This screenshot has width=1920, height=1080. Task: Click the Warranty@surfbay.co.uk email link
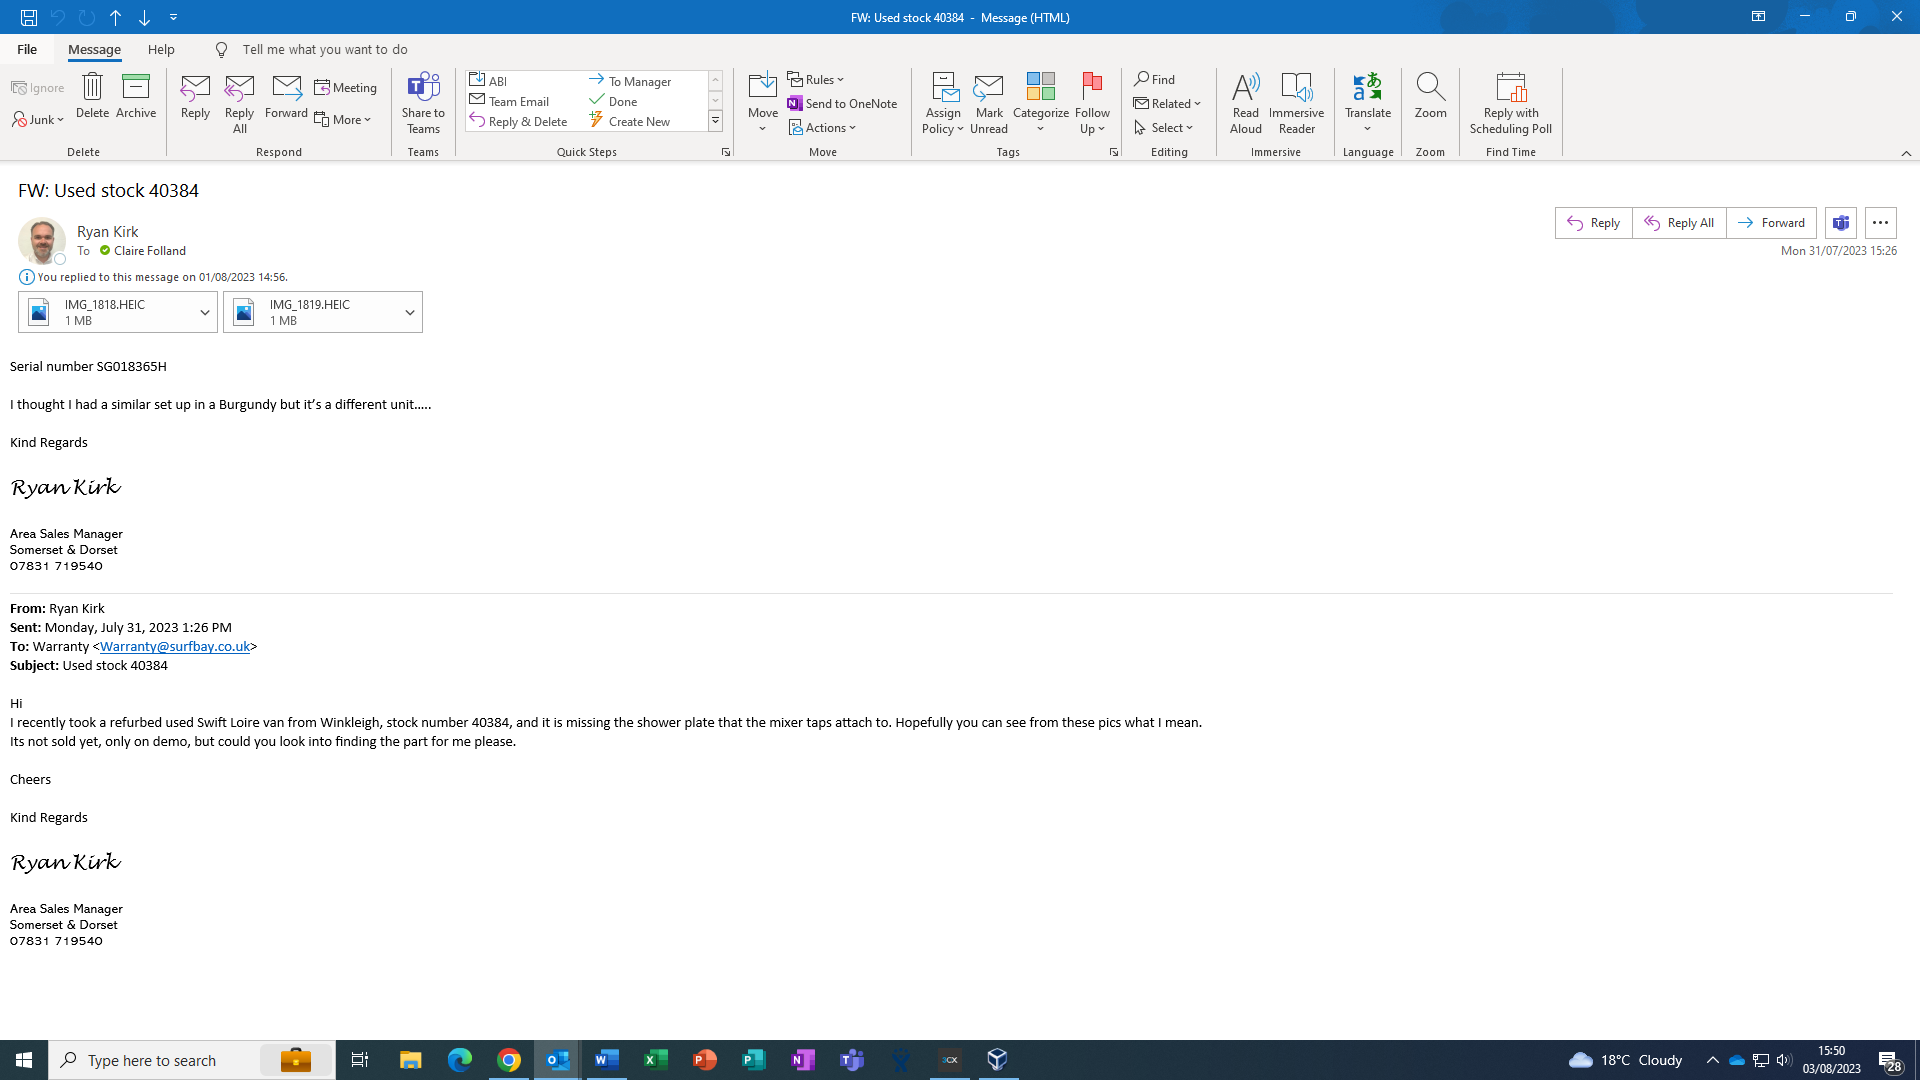coord(174,646)
